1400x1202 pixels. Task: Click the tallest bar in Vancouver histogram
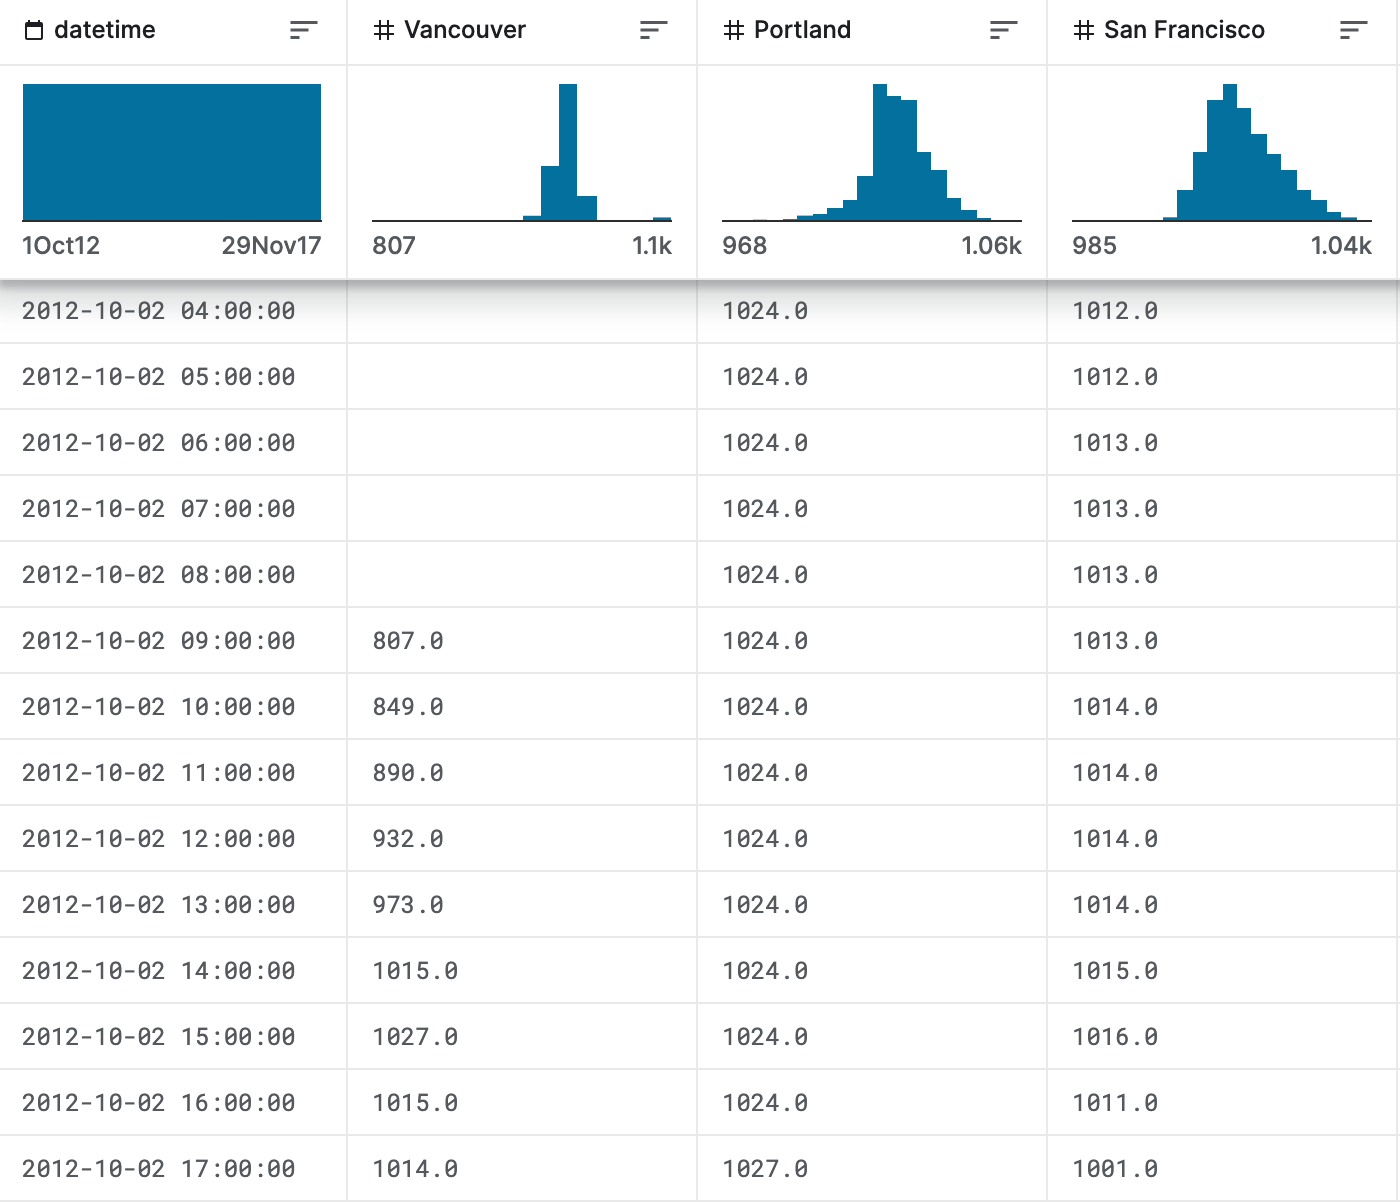(x=568, y=152)
